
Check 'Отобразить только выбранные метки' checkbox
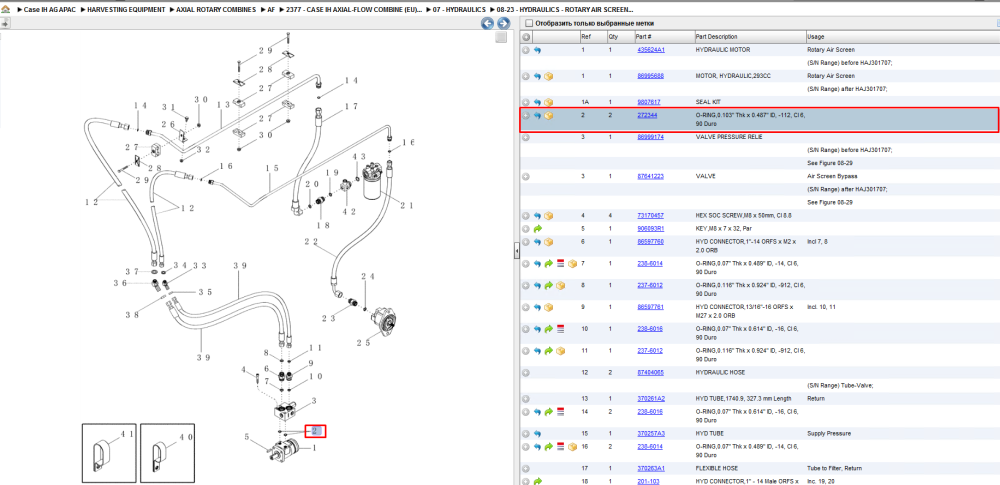pyautogui.click(x=528, y=24)
